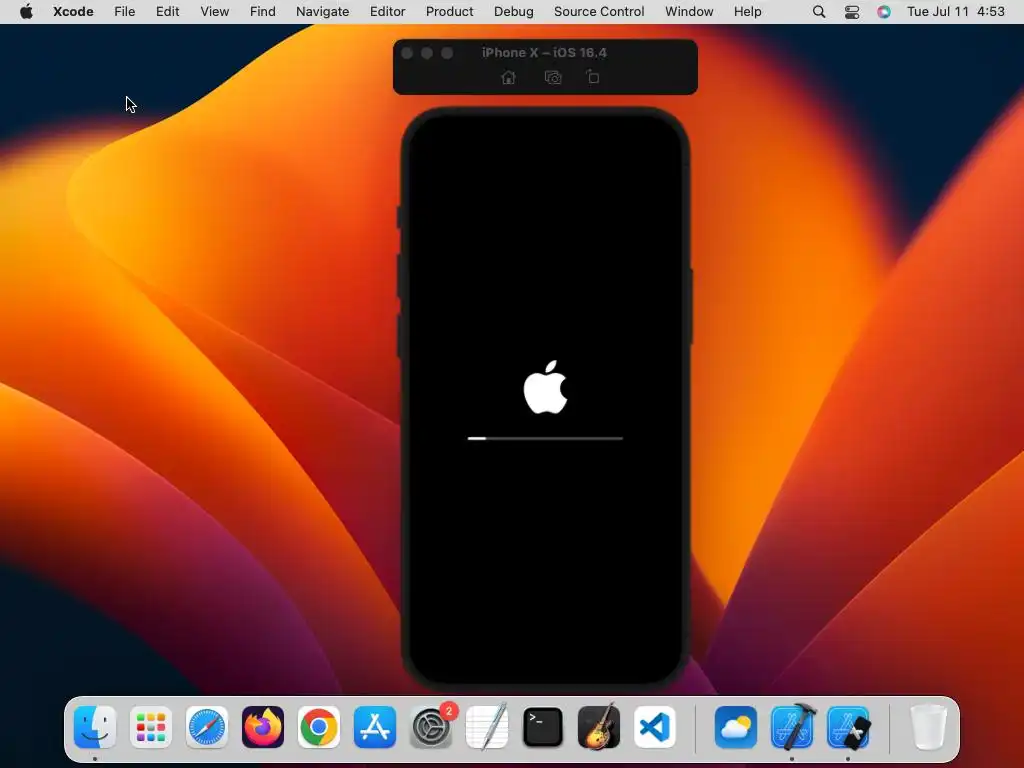Open the View menu
This screenshot has width=1024, height=768.
pyautogui.click(x=214, y=11)
